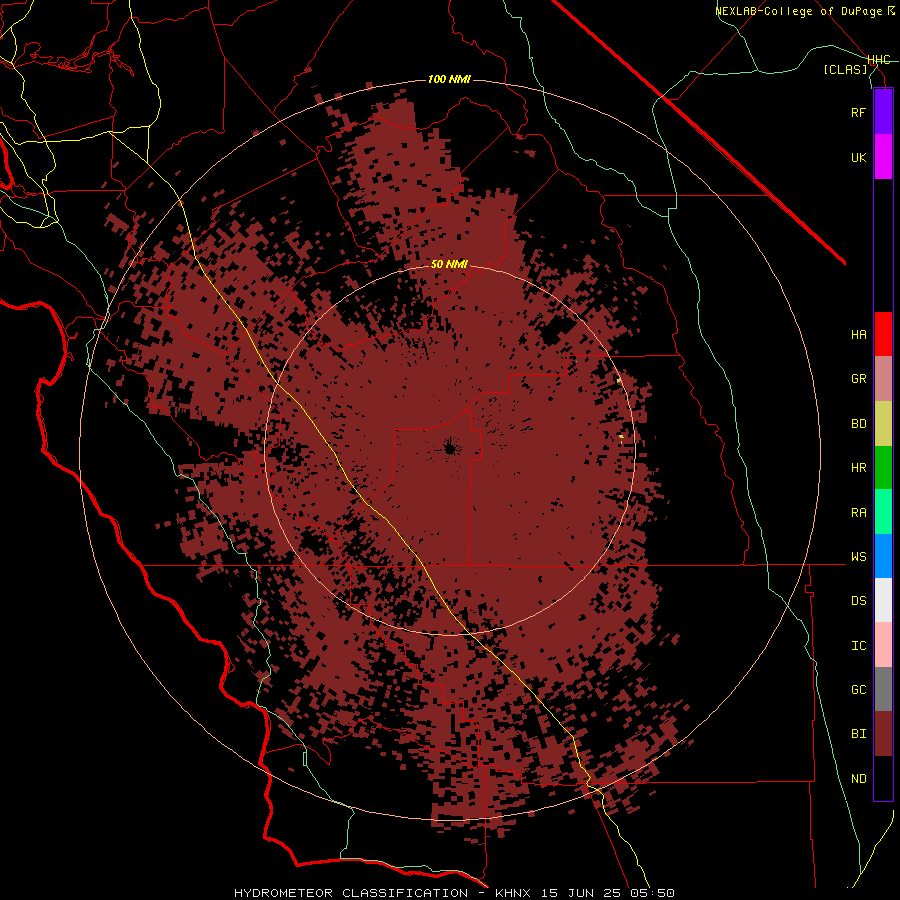Click the radar site center point
The image size is (900, 900).
coord(450,447)
